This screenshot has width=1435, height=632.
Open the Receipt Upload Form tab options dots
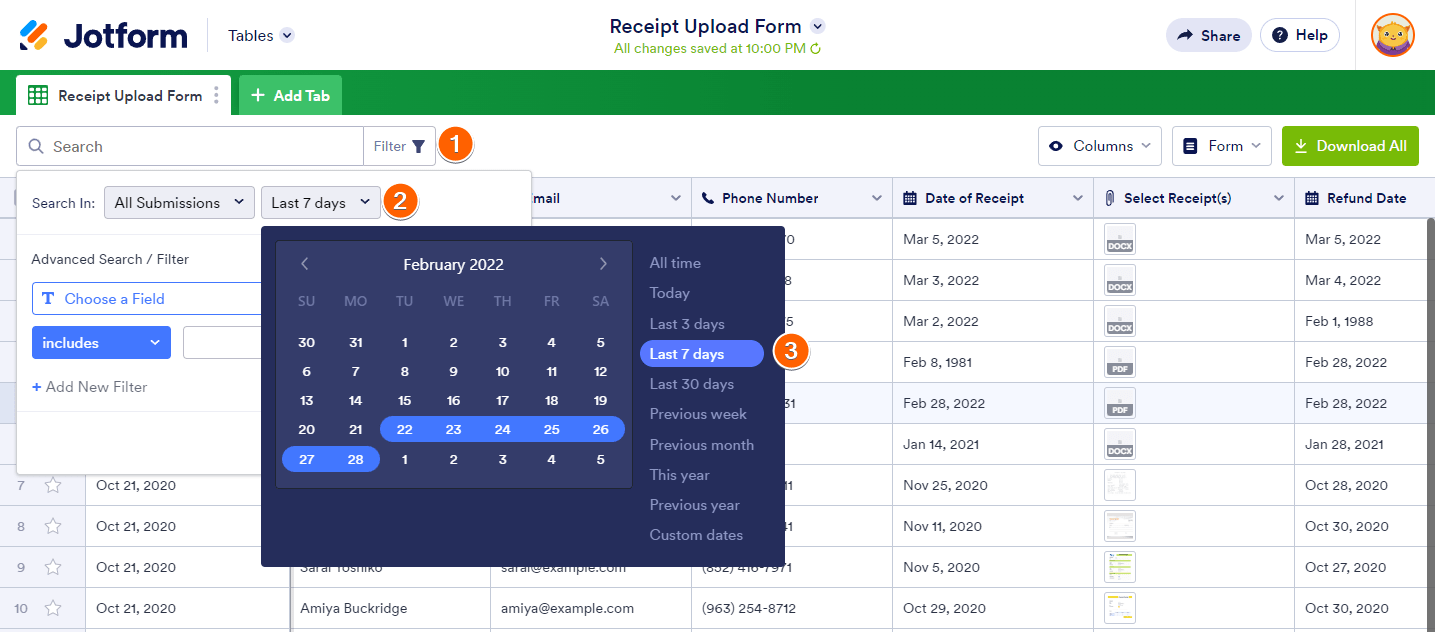click(216, 96)
